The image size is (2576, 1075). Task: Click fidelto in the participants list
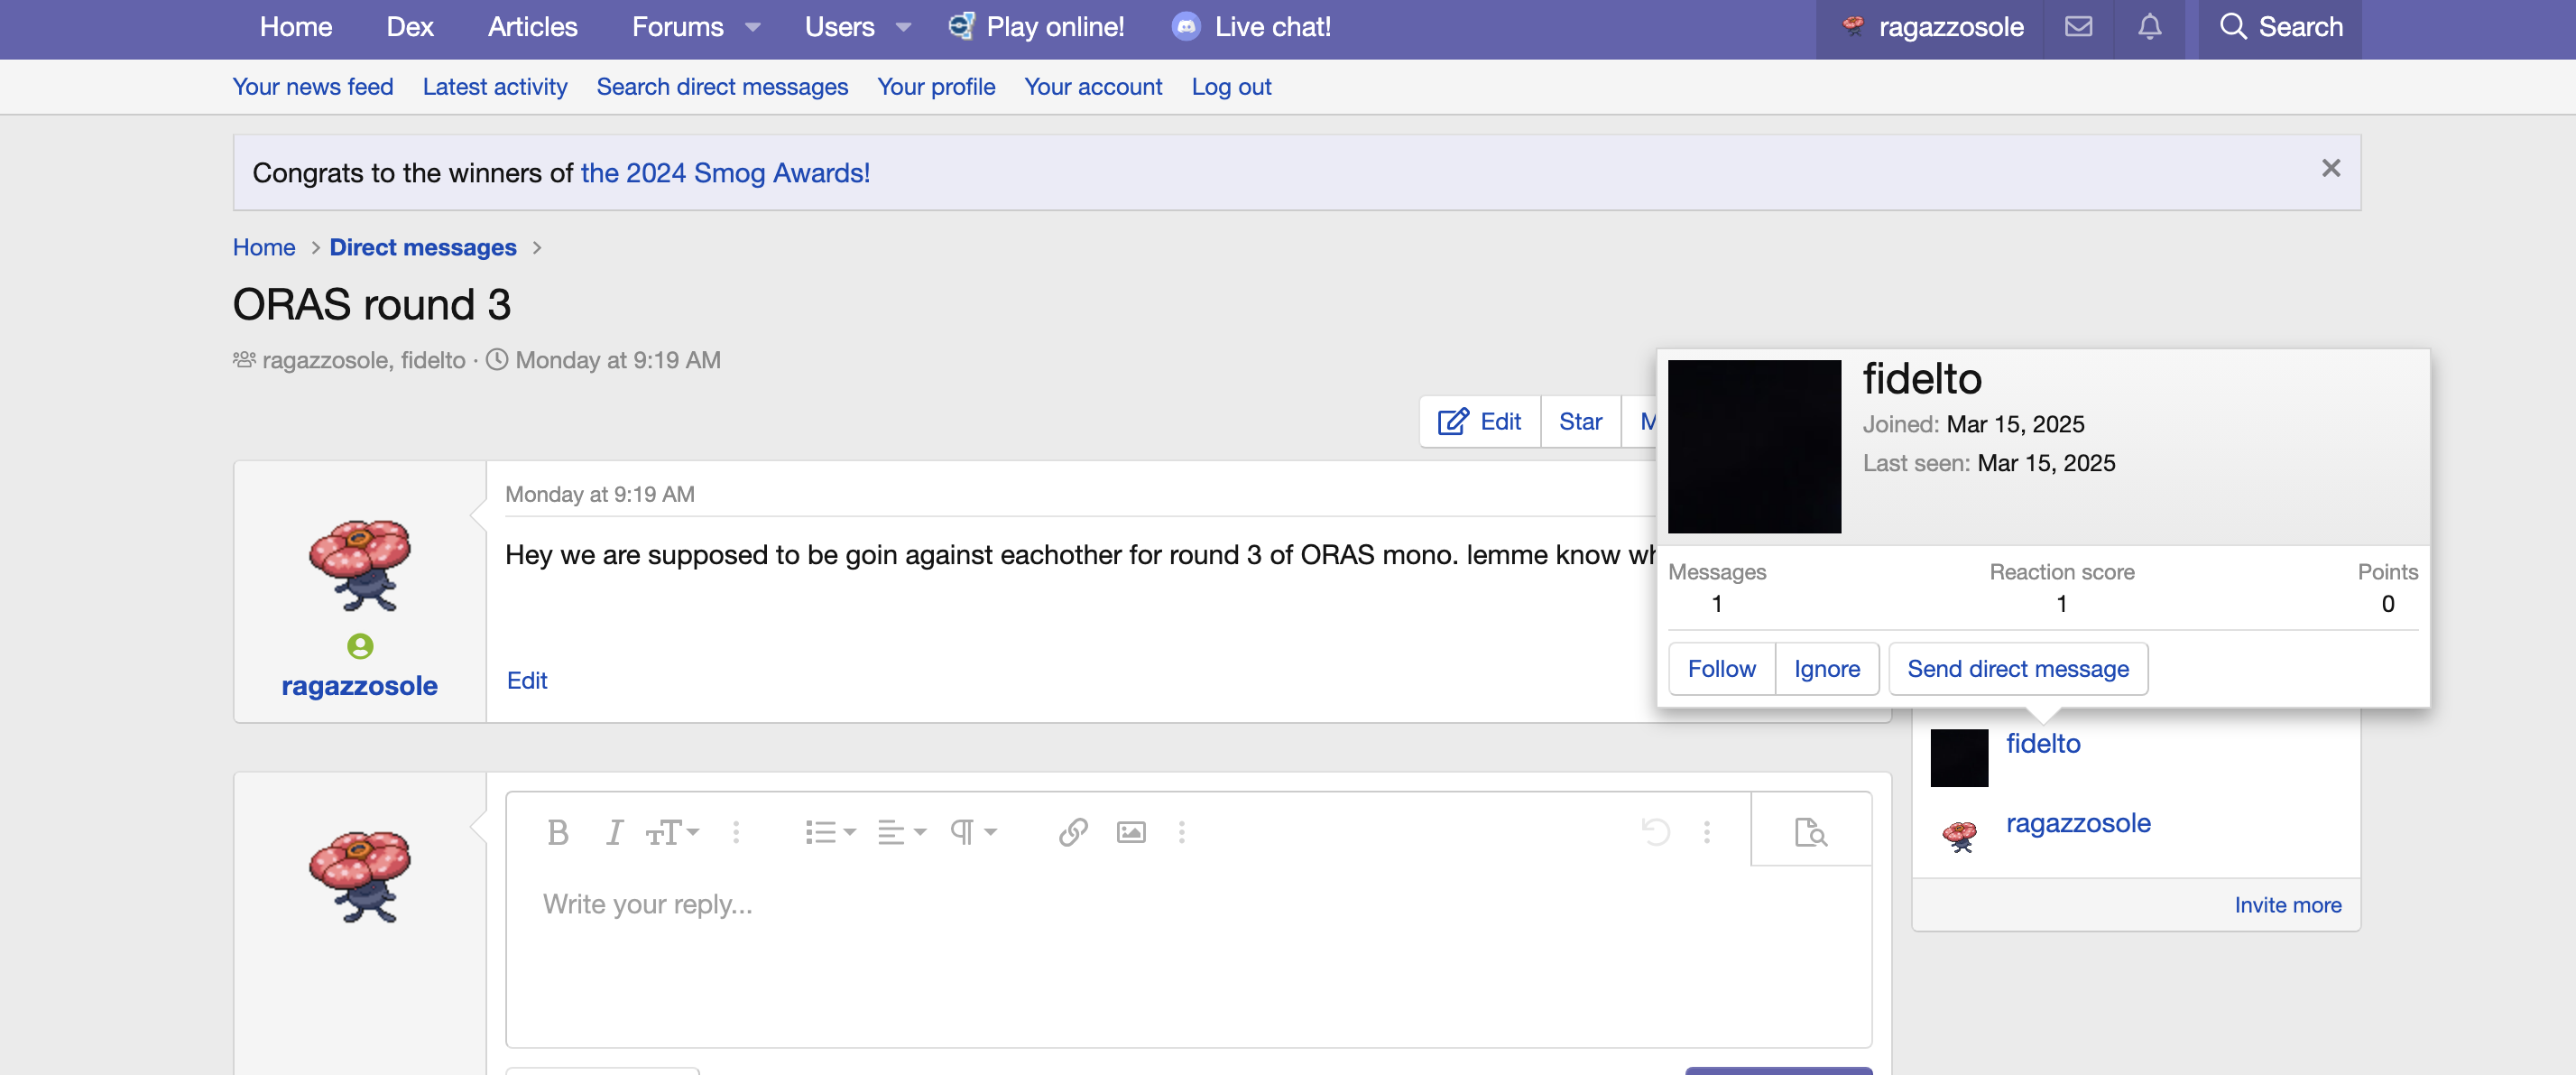pyautogui.click(x=2043, y=744)
